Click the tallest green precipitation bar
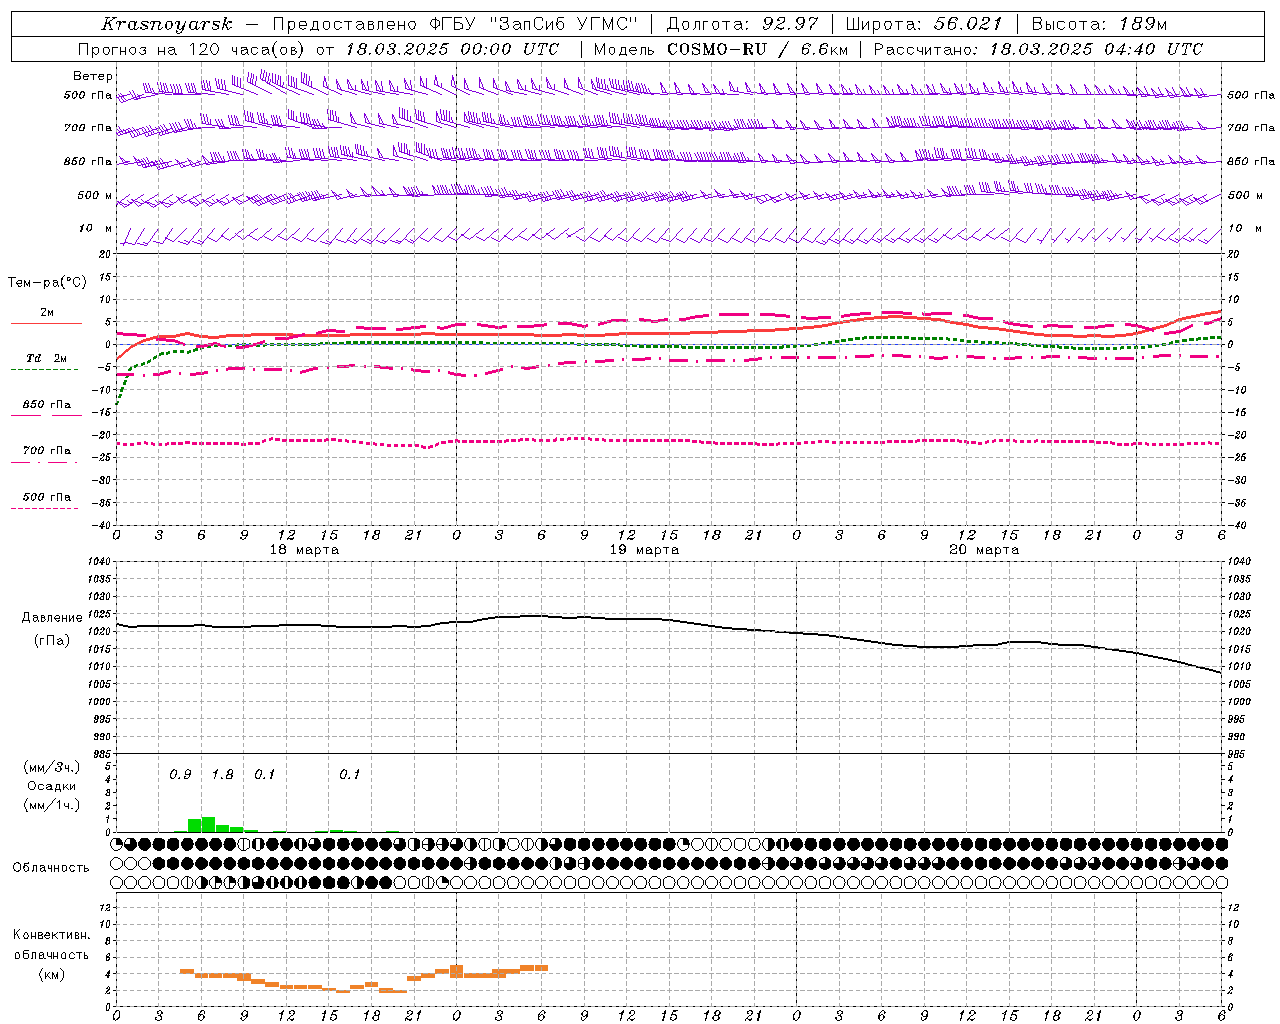The image size is (1280, 1024). click(x=208, y=825)
